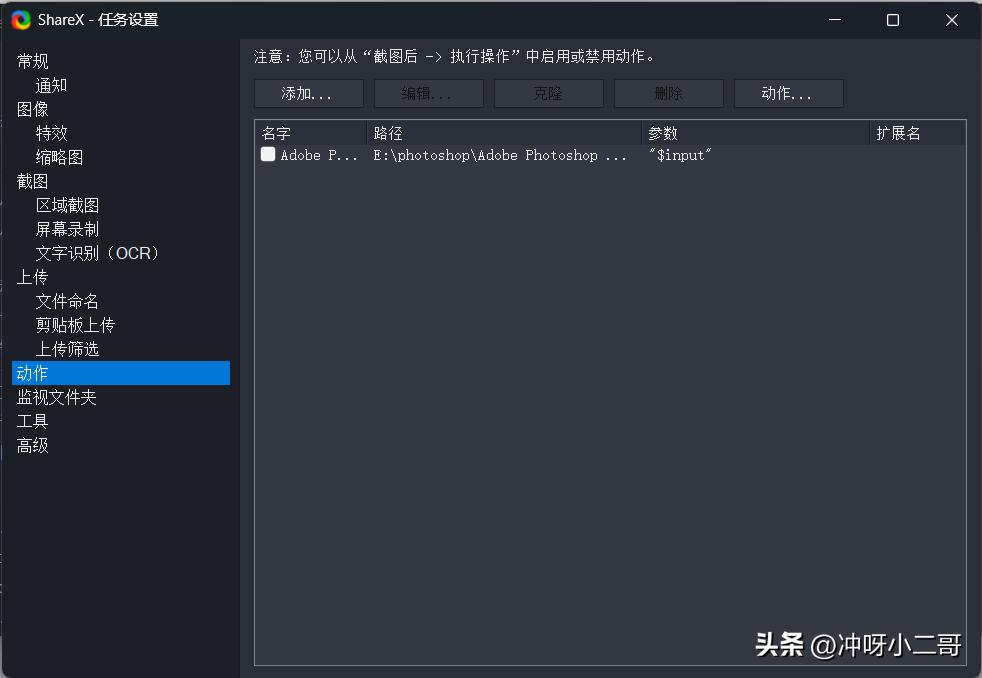Click the 删除 button
Viewport: 982px width, 678px height.
click(668, 93)
